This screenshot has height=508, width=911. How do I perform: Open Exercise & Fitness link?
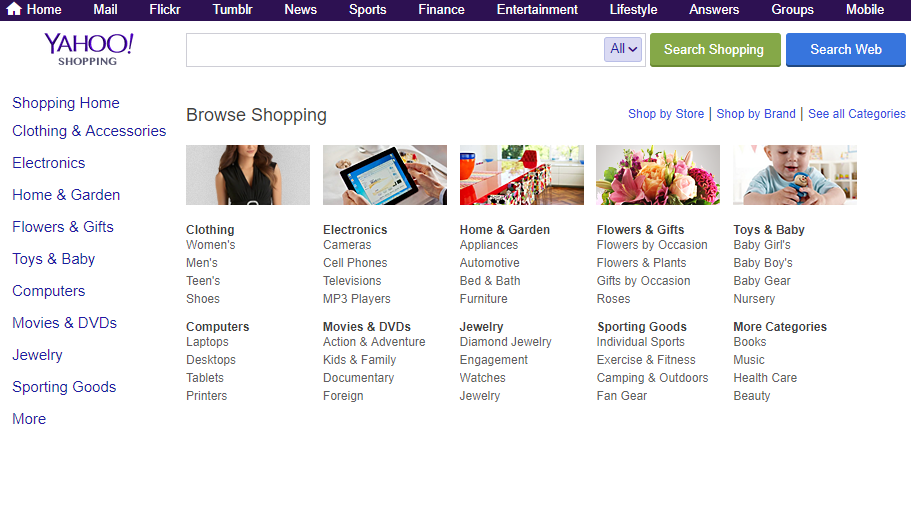coord(646,360)
